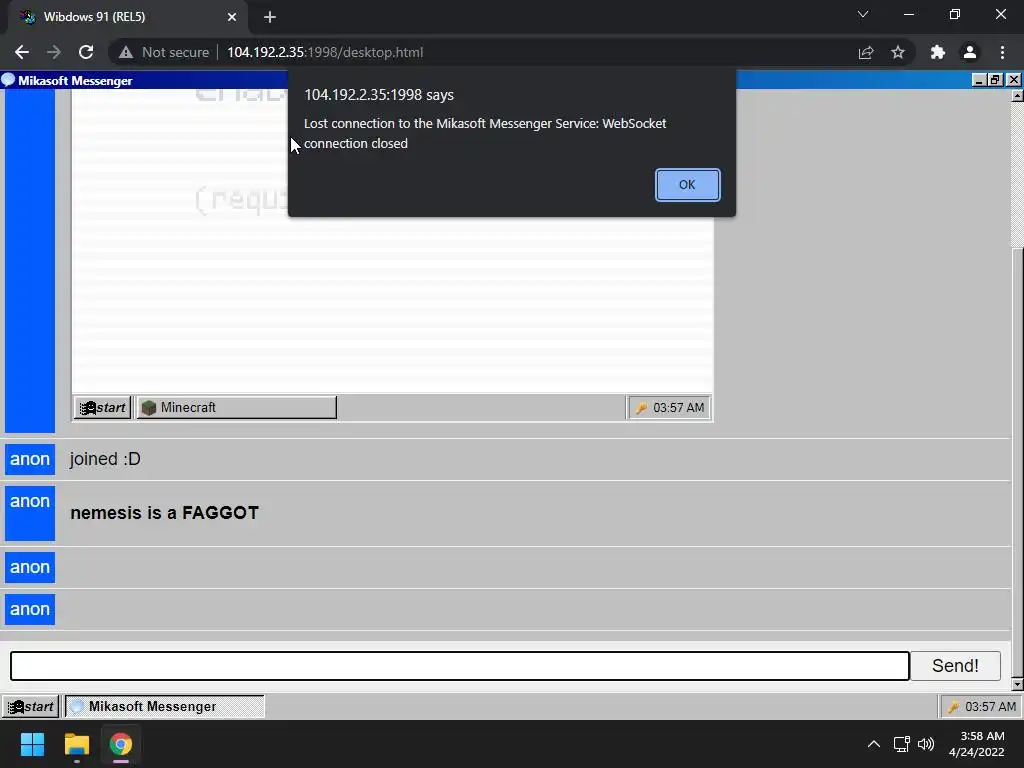Open File Explorer from the Windows taskbar
The height and width of the screenshot is (768, 1024).
click(76, 744)
